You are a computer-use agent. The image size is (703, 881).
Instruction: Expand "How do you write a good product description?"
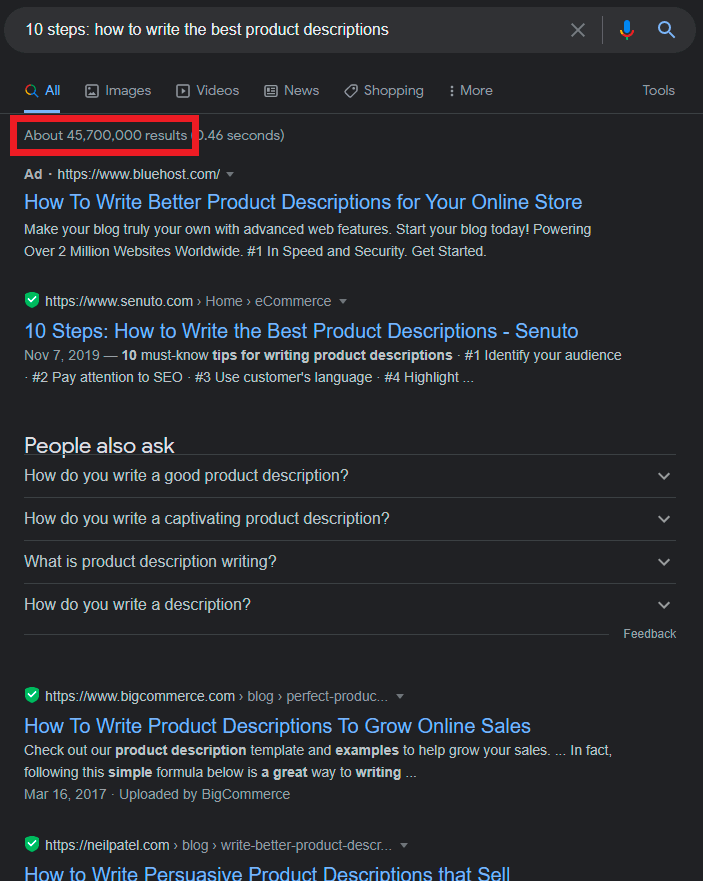coord(664,476)
